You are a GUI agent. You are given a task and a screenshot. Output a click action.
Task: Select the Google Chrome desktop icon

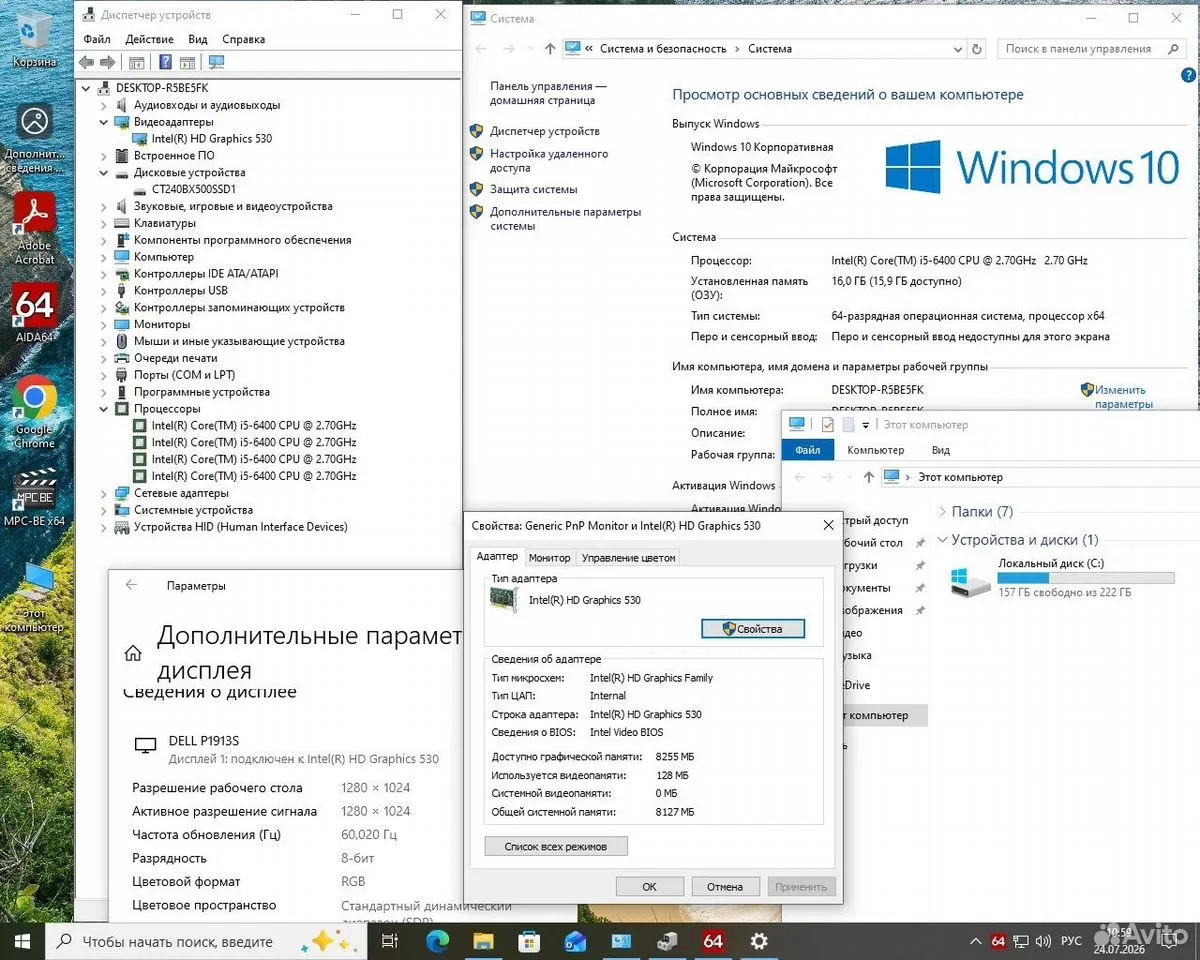pyautogui.click(x=34, y=411)
